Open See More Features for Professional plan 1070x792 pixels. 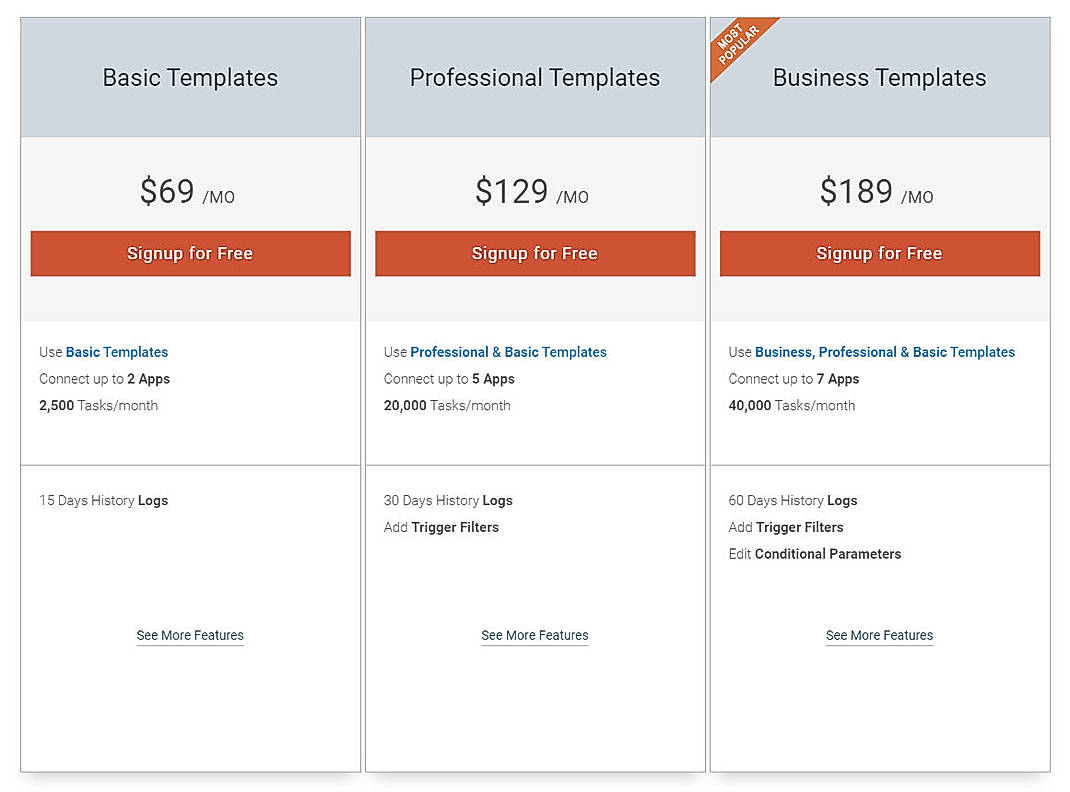(x=535, y=635)
